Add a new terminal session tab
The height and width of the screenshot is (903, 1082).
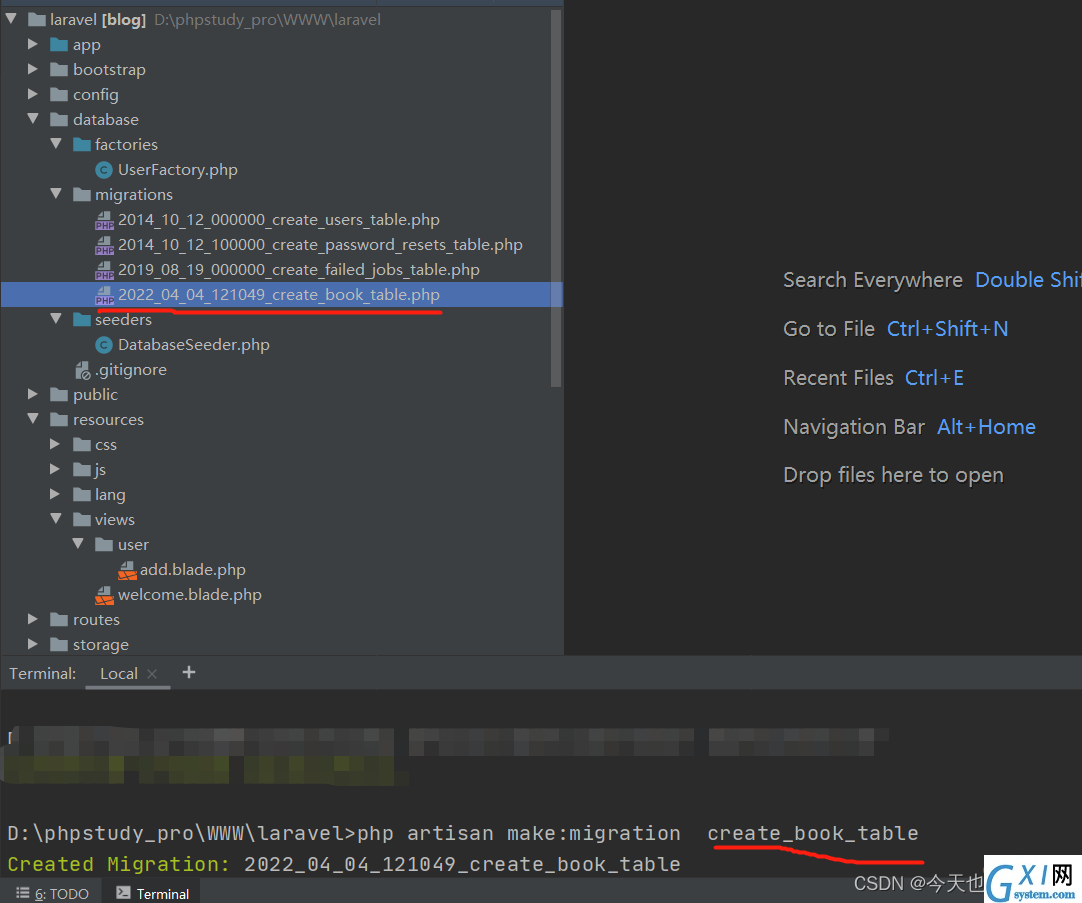tap(188, 672)
